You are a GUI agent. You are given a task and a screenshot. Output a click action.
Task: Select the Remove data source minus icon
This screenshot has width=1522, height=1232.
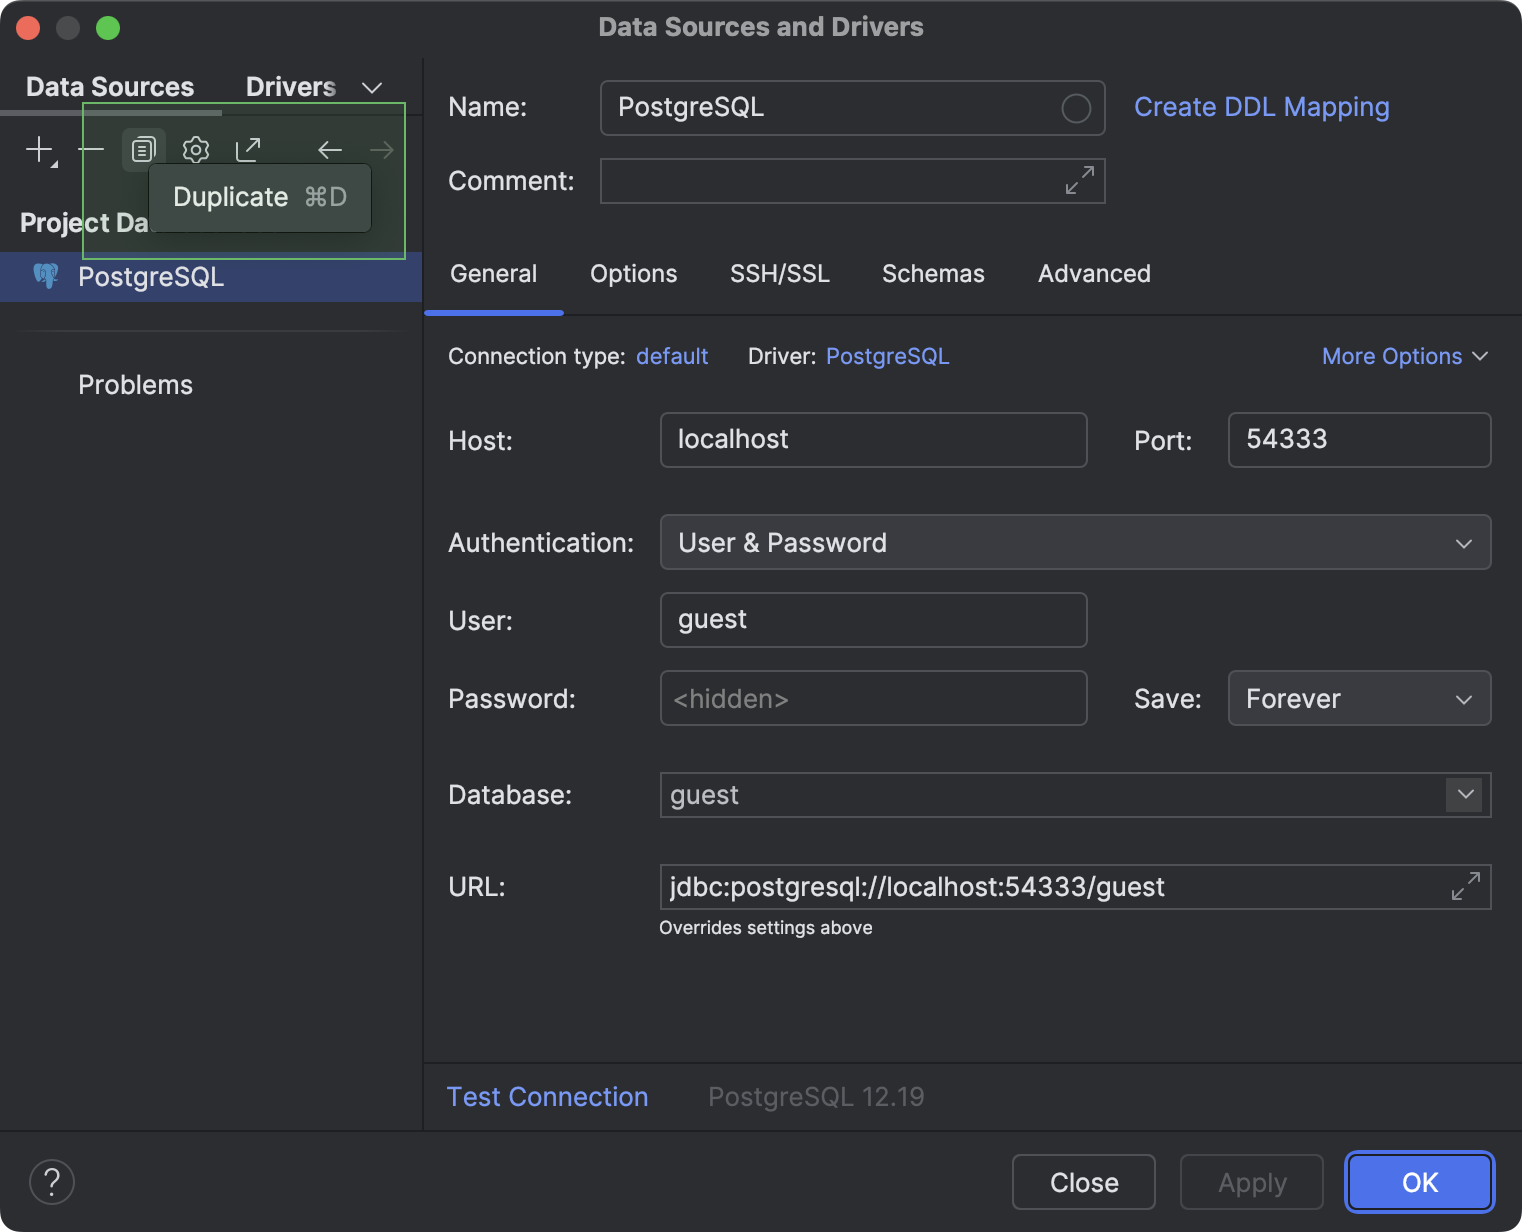[x=90, y=150]
